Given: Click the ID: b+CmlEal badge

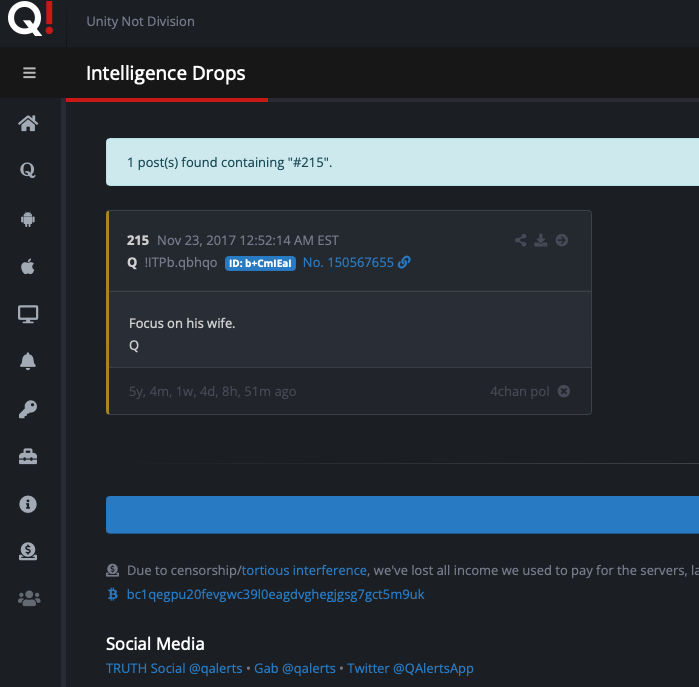Looking at the screenshot, I should (260, 263).
